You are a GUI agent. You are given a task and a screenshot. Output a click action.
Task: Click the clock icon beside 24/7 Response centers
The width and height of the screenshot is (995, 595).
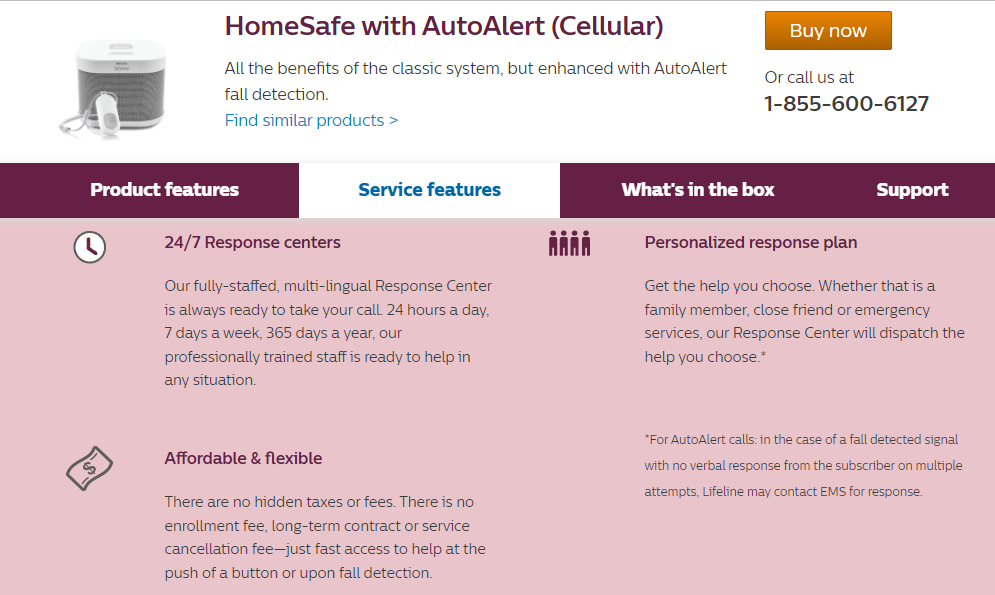89,247
